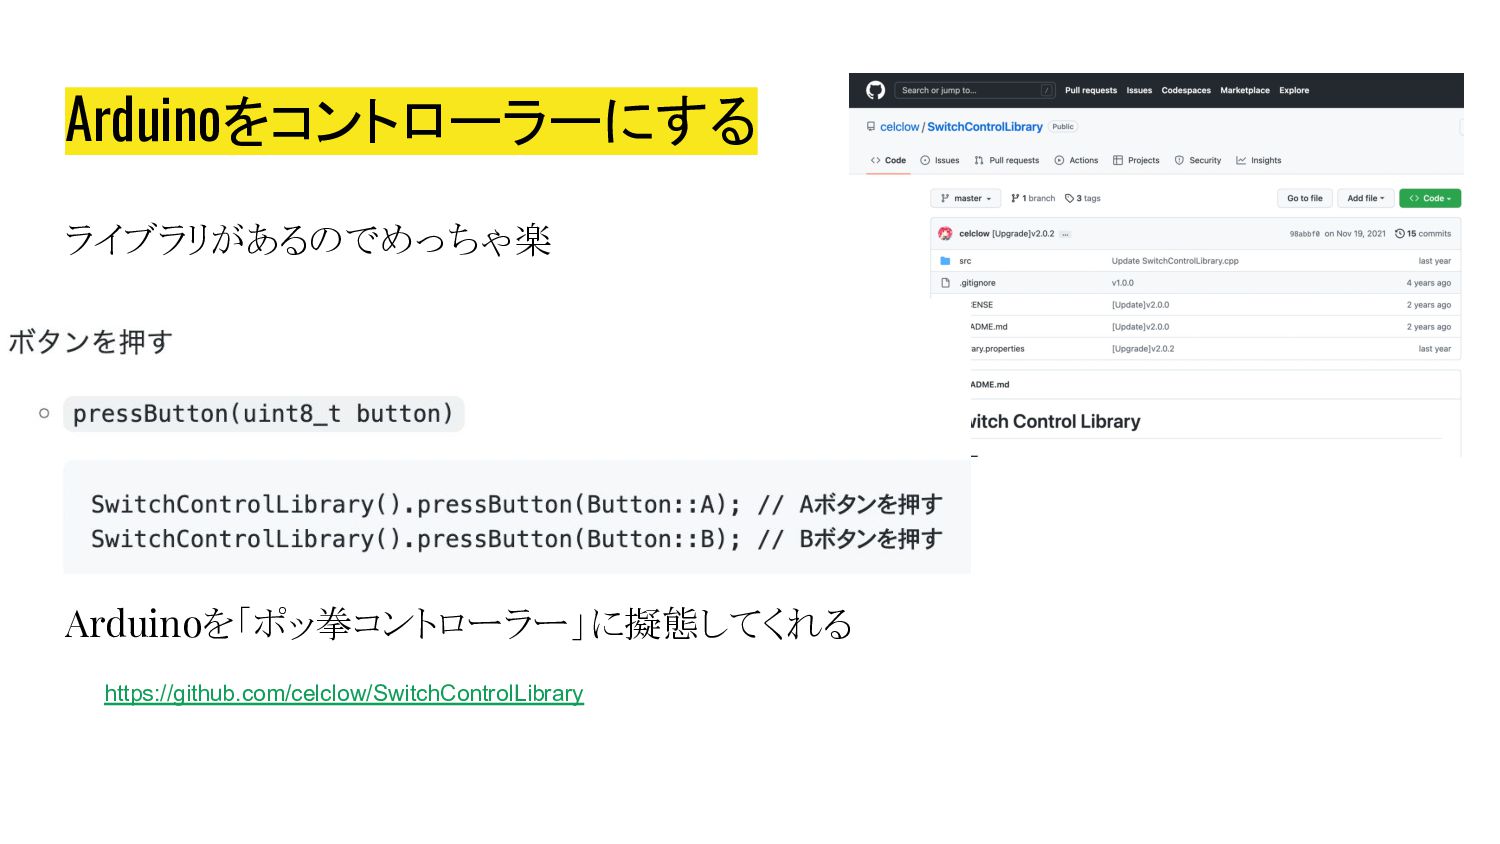This screenshot has height=844, width=1500.
Task: Click '4 years ago' in the .gitignore row
Action: point(1428,283)
